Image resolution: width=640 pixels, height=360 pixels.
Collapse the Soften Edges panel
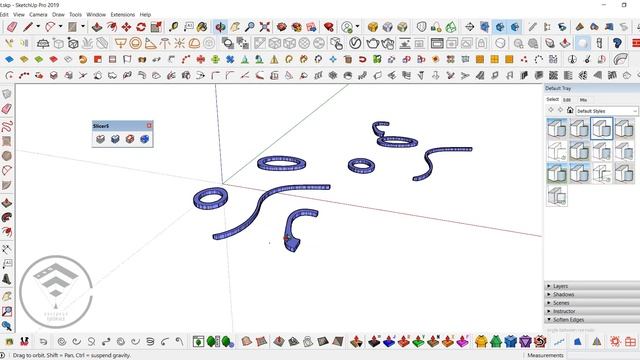[592, 320]
